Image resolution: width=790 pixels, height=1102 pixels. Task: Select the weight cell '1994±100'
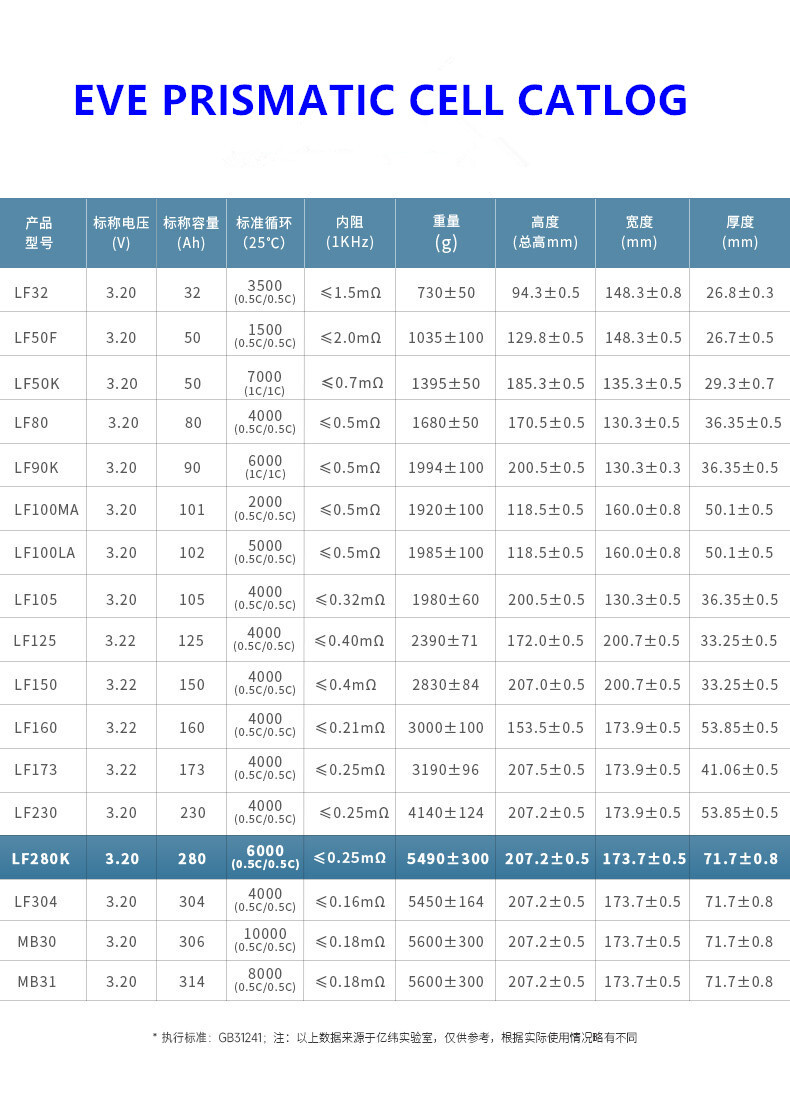(446, 467)
